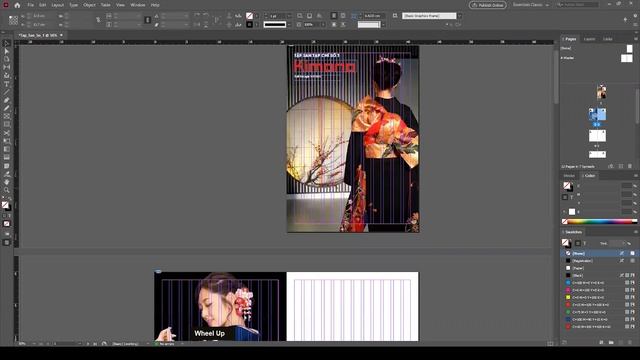Image resolution: width=640 pixels, height=360 pixels.
Task: Open the Color panel options menu
Action: [x=636, y=176]
